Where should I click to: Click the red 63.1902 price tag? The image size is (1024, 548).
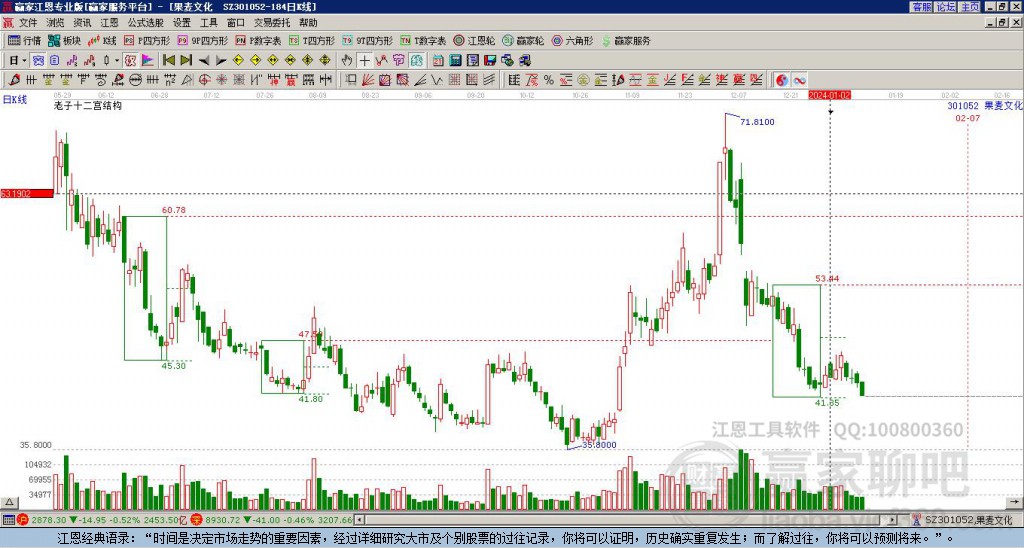[x=26, y=194]
